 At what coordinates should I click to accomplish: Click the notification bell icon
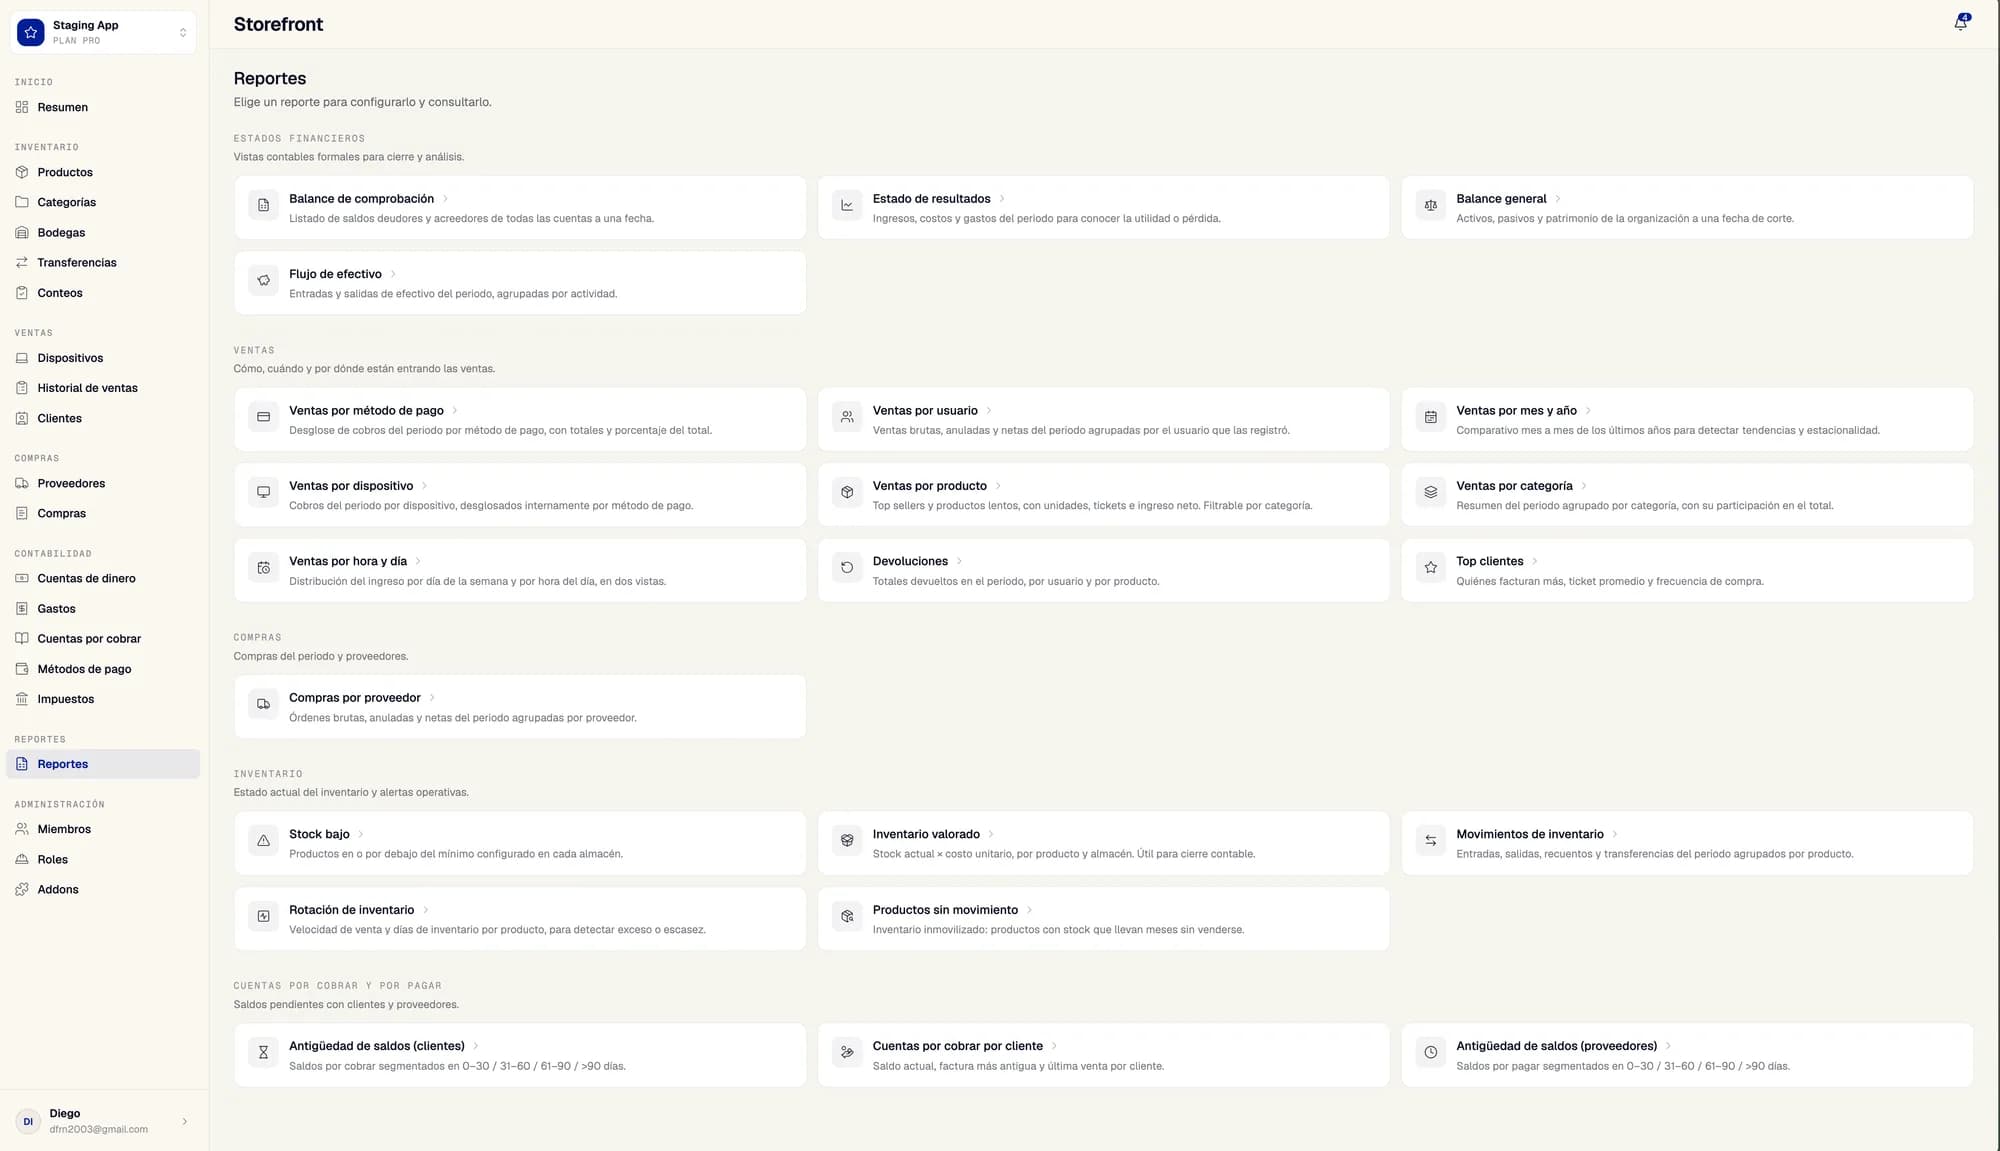pyautogui.click(x=1961, y=23)
